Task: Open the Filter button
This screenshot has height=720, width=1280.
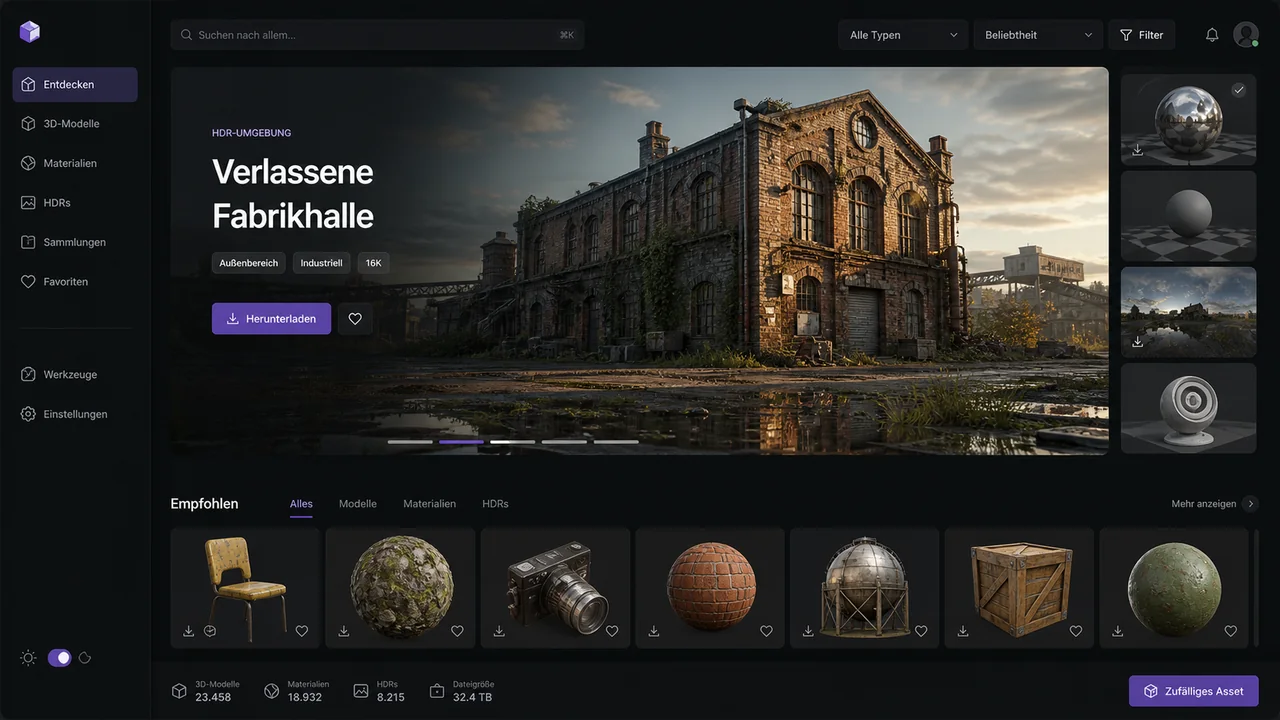Action: [x=1141, y=35]
